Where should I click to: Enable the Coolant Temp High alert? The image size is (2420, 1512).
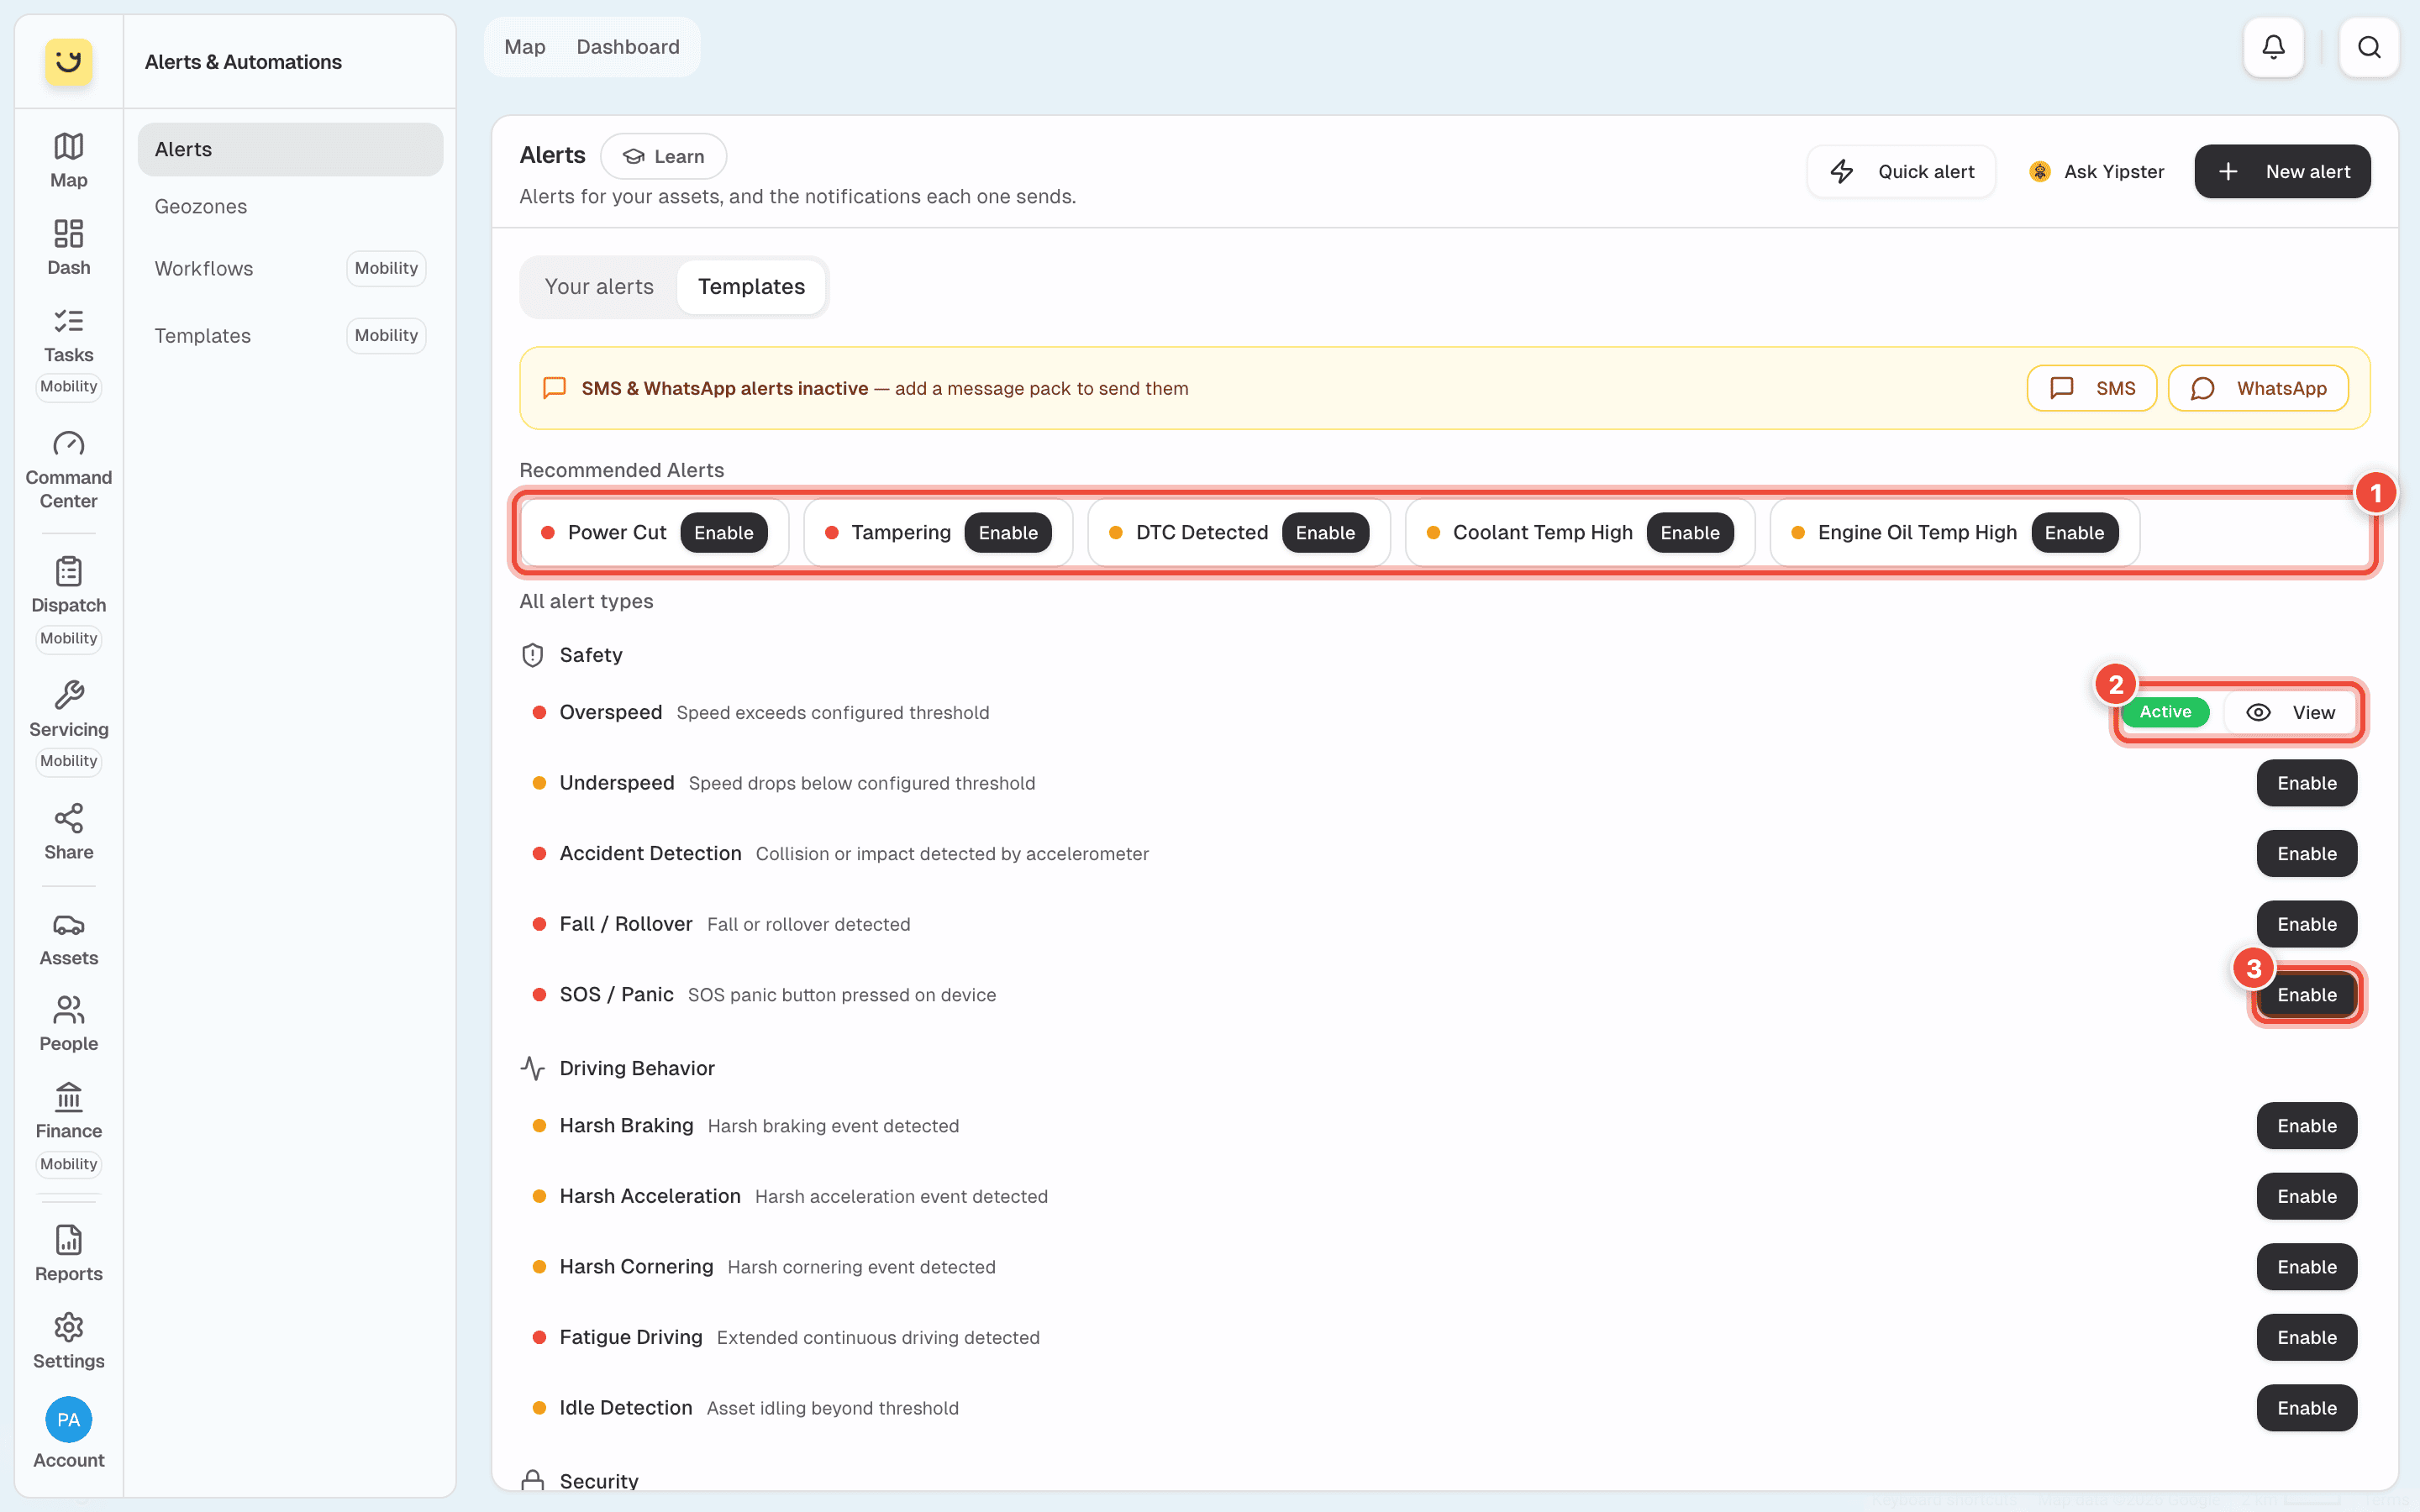(x=1690, y=533)
